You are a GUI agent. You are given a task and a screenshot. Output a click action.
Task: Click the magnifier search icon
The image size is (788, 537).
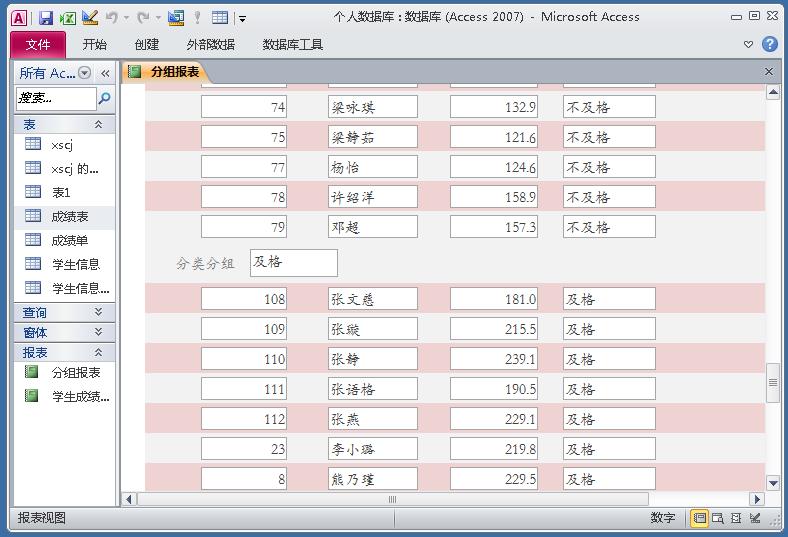pos(105,98)
